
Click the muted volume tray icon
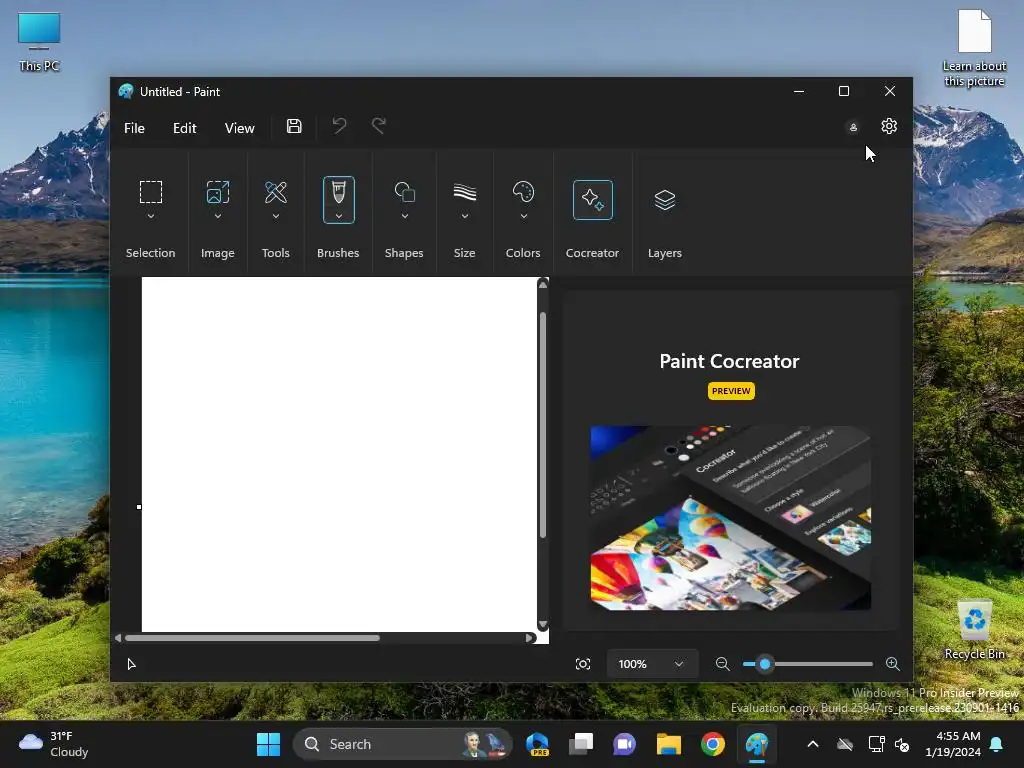[902, 744]
